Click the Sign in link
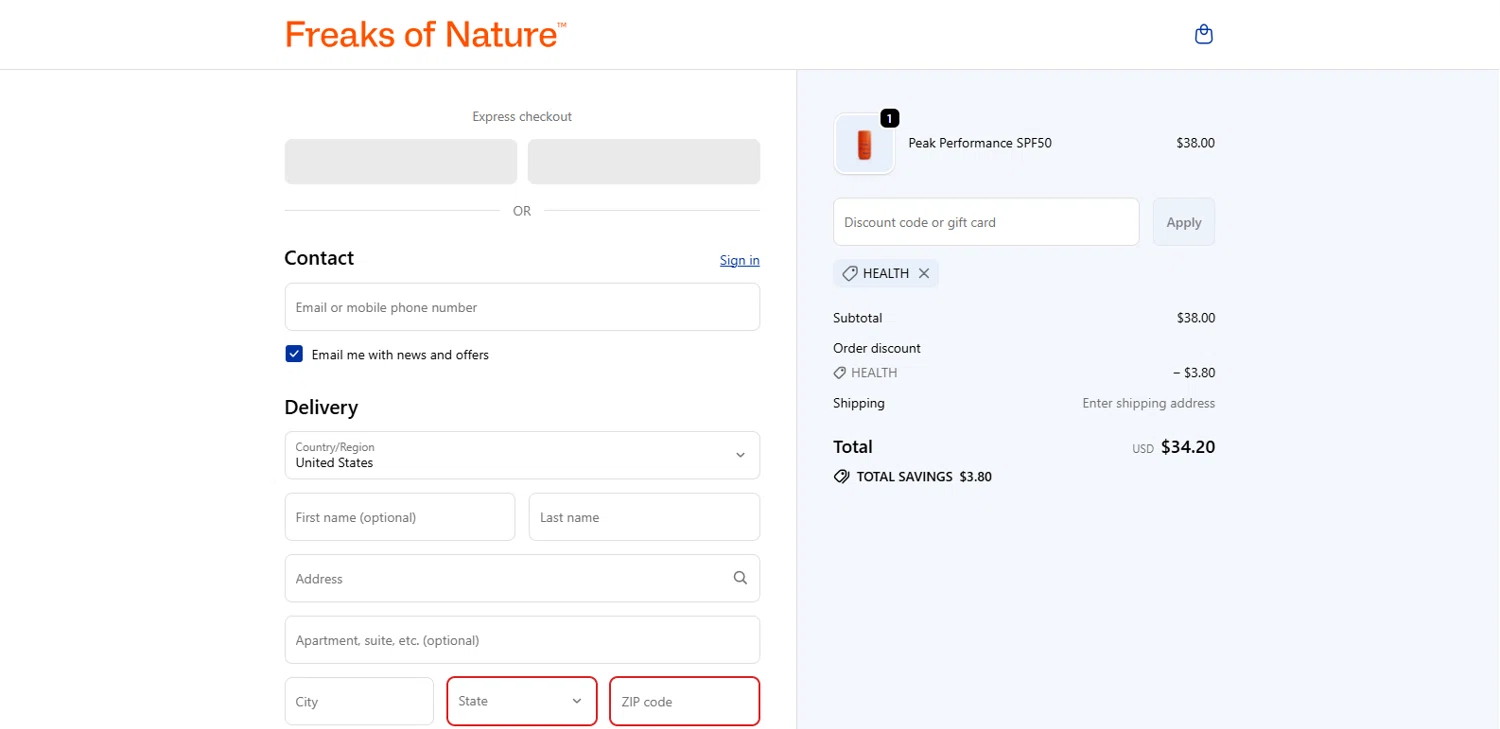 (740, 260)
